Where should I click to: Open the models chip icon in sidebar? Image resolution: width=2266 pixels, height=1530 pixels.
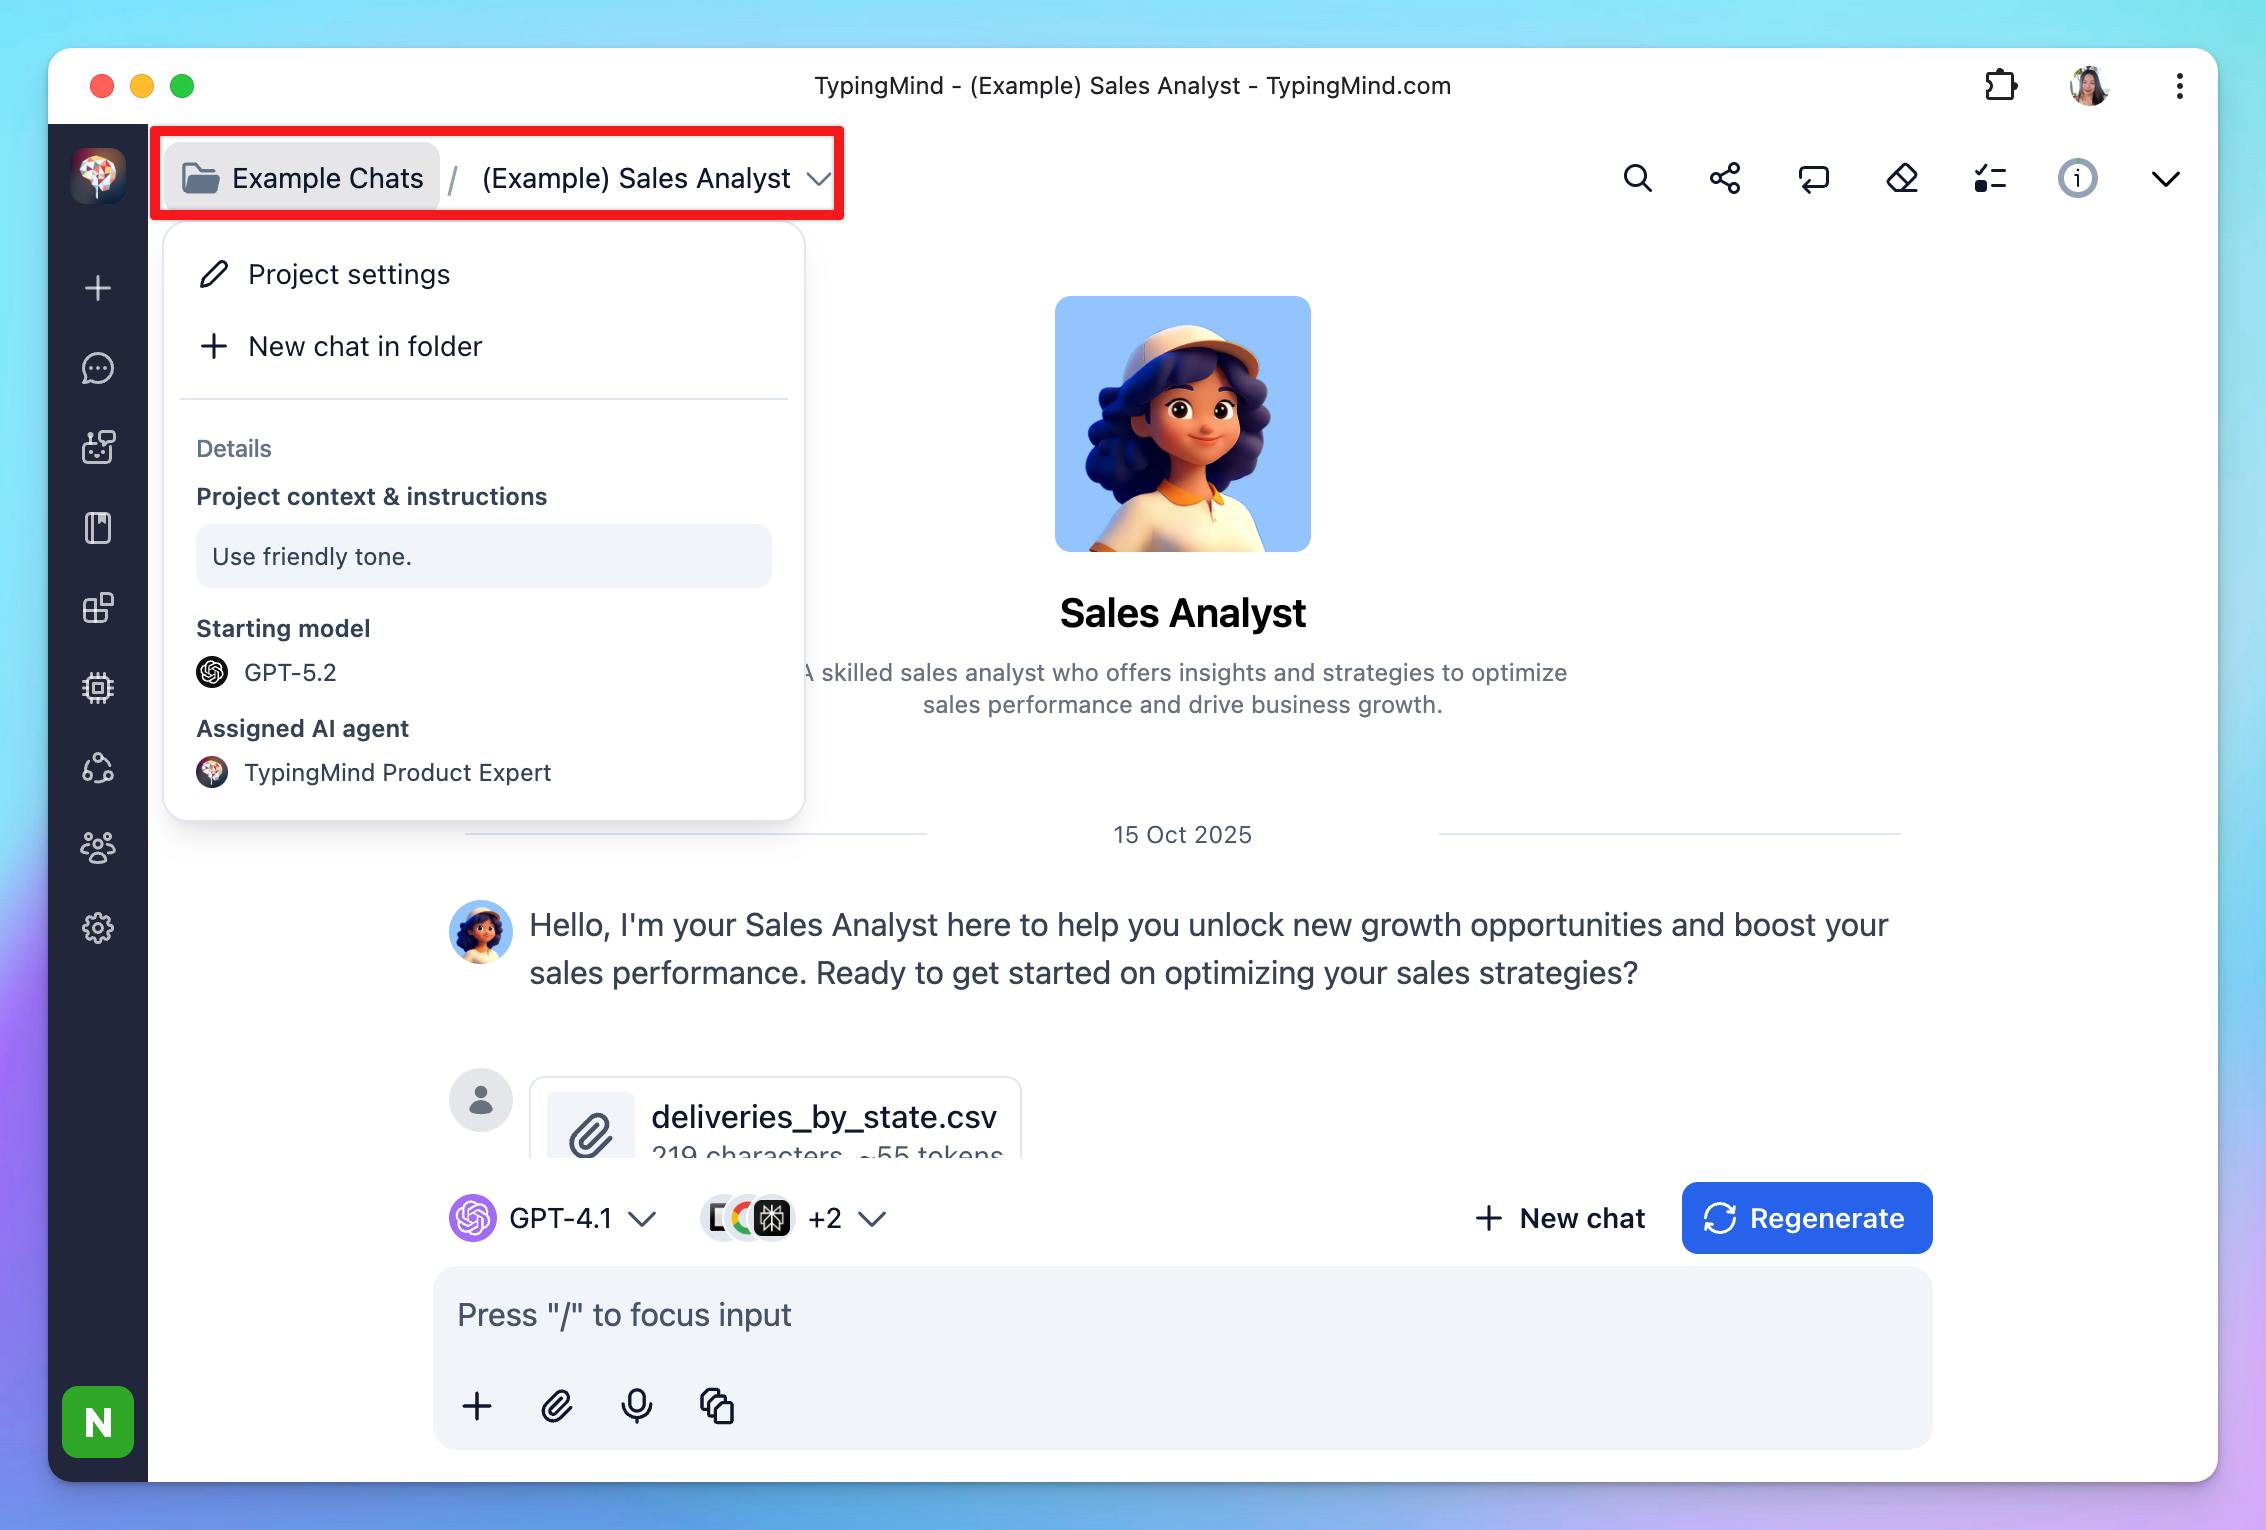pyautogui.click(x=98, y=688)
